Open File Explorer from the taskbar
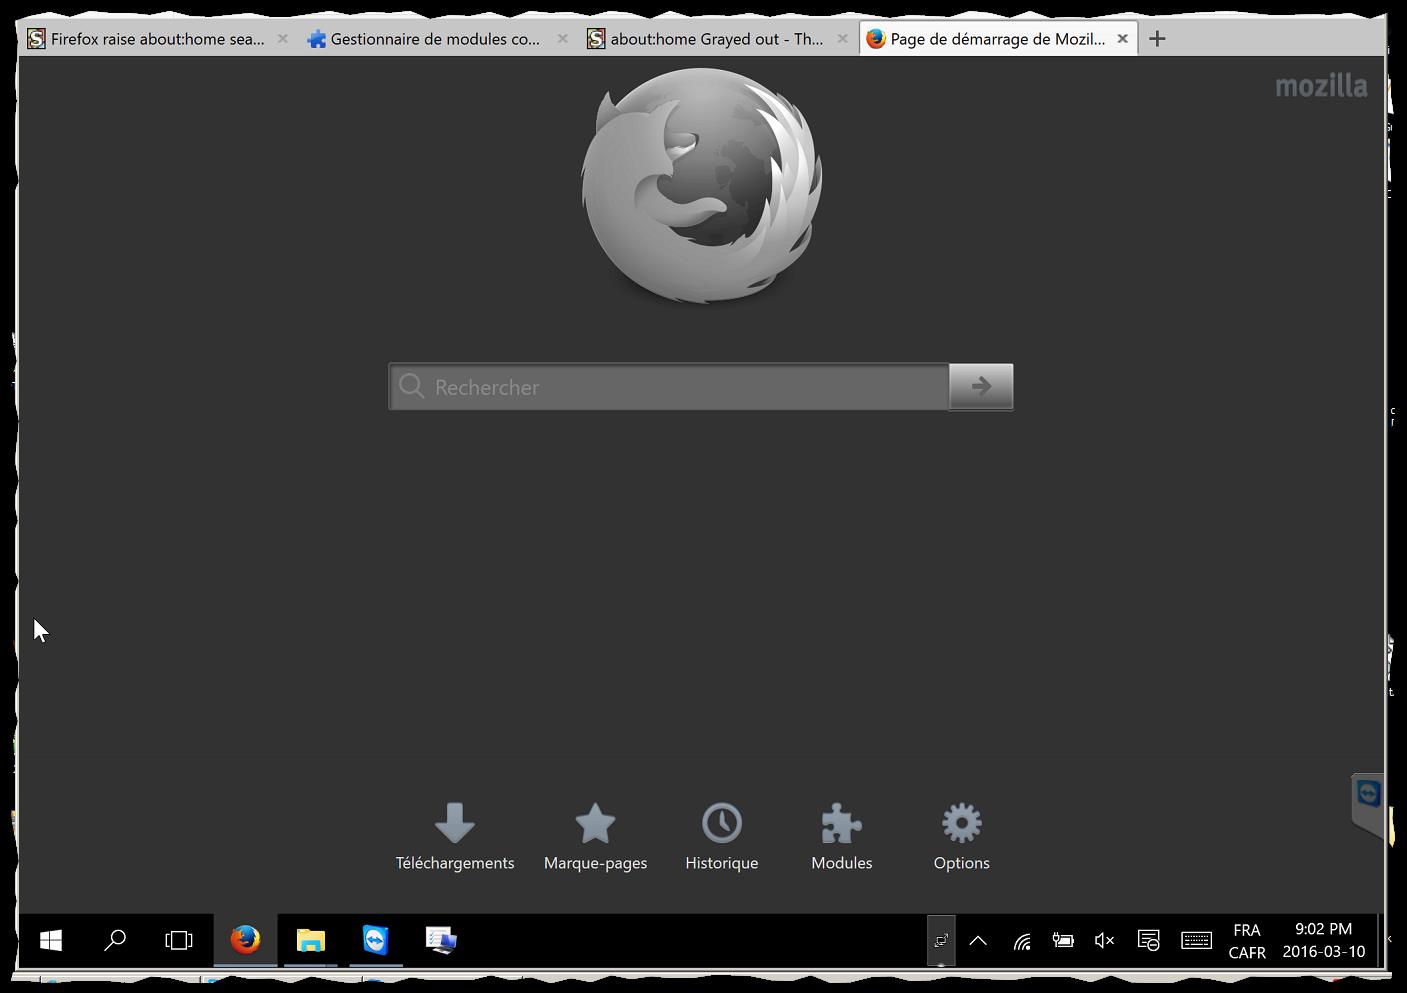The height and width of the screenshot is (993, 1407). click(x=311, y=940)
